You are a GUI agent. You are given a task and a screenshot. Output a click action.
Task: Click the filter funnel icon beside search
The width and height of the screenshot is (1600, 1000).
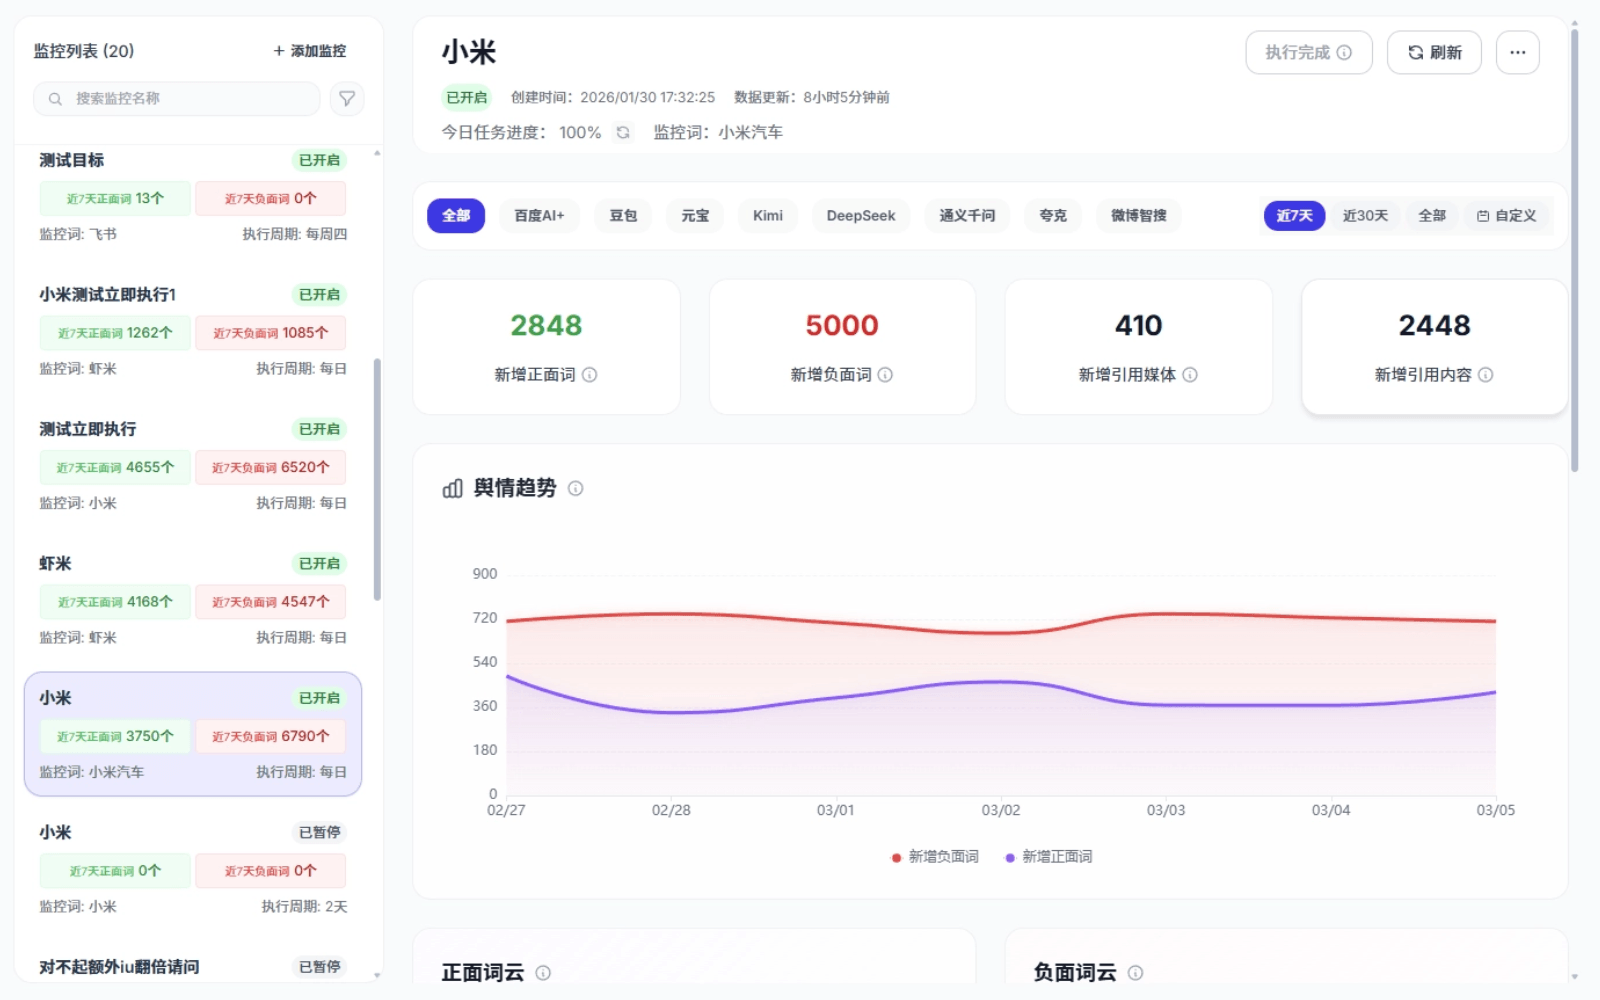(347, 99)
